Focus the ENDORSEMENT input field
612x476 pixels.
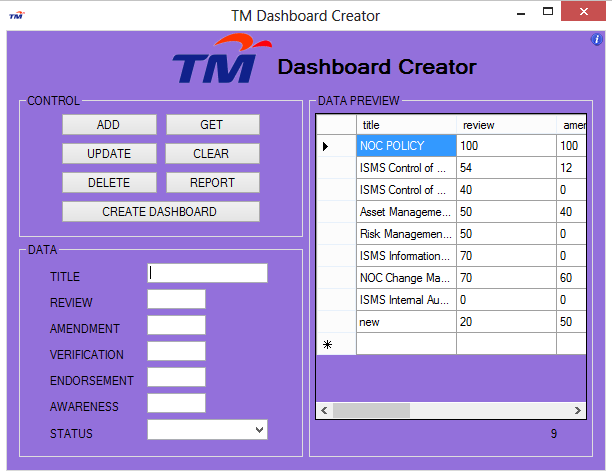(176, 377)
